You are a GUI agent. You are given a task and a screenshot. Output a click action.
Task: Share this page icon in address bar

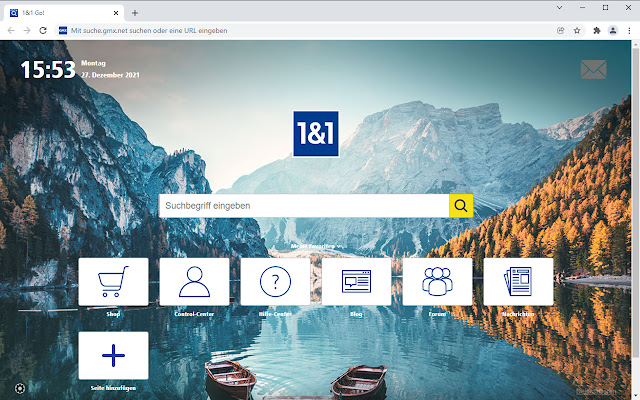[560, 31]
